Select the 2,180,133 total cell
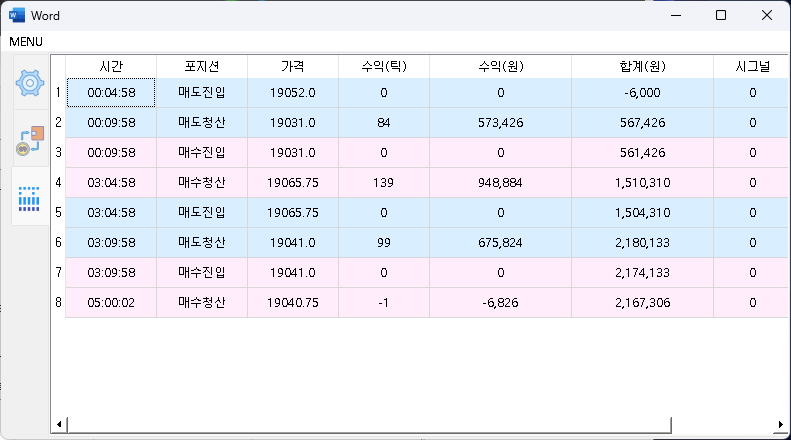The image size is (791, 440). tap(642, 243)
